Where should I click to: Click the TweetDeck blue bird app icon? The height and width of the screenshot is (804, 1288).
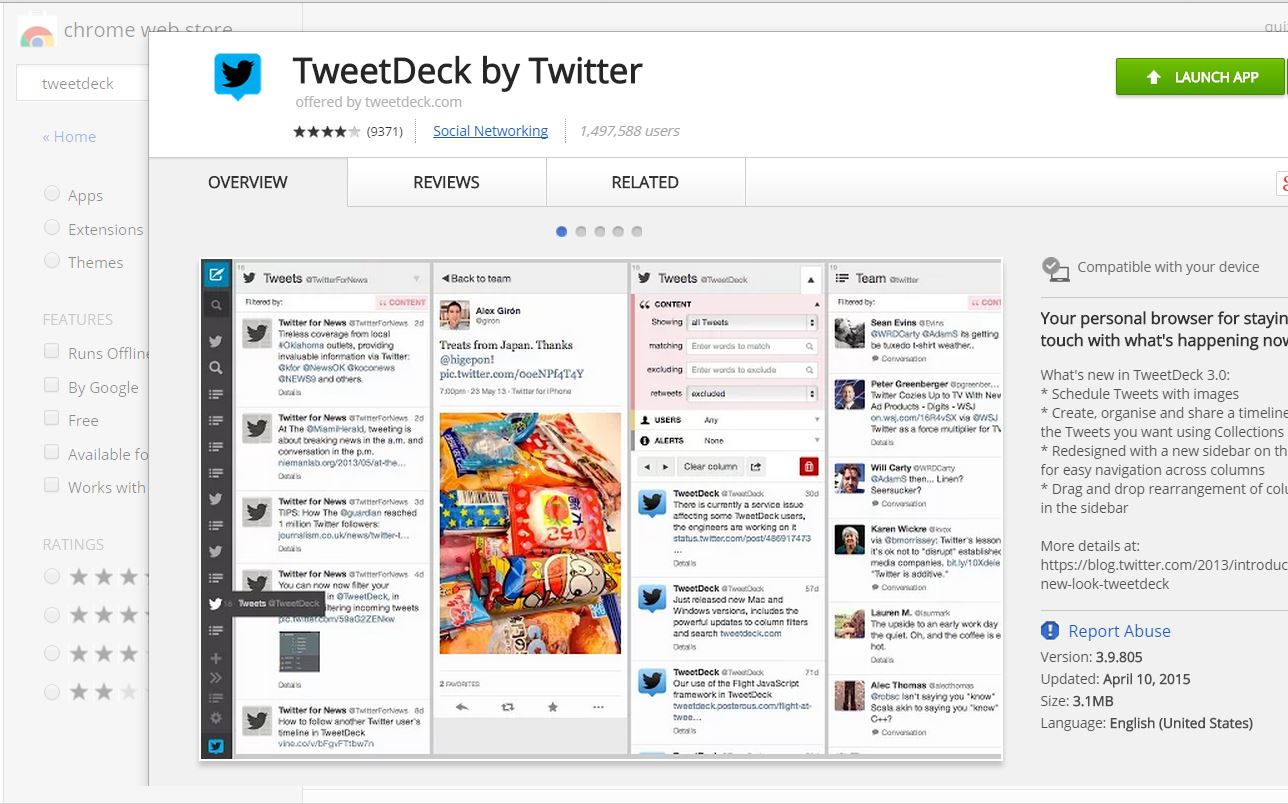[x=237, y=77]
